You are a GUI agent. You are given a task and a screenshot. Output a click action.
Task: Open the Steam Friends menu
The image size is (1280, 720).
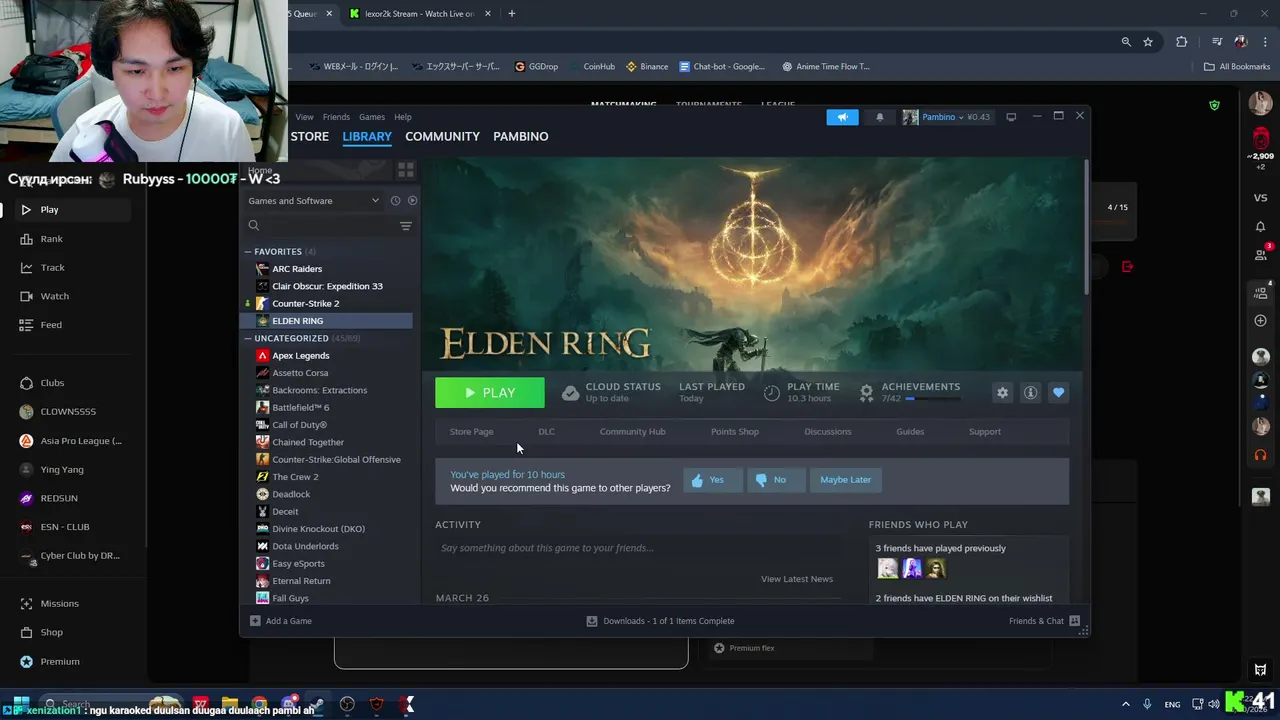click(336, 117)
